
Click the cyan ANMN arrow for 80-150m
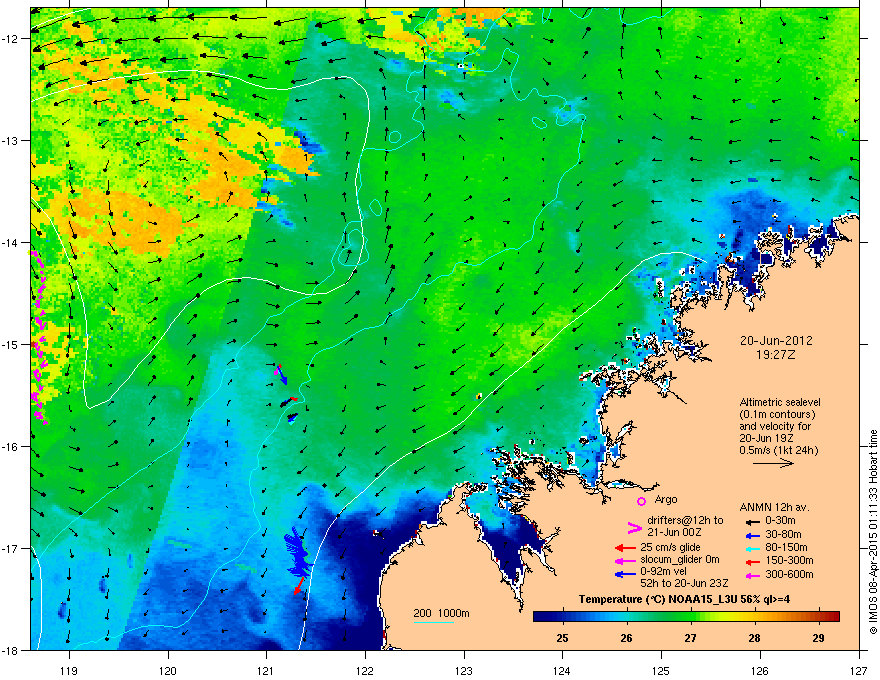751,548
